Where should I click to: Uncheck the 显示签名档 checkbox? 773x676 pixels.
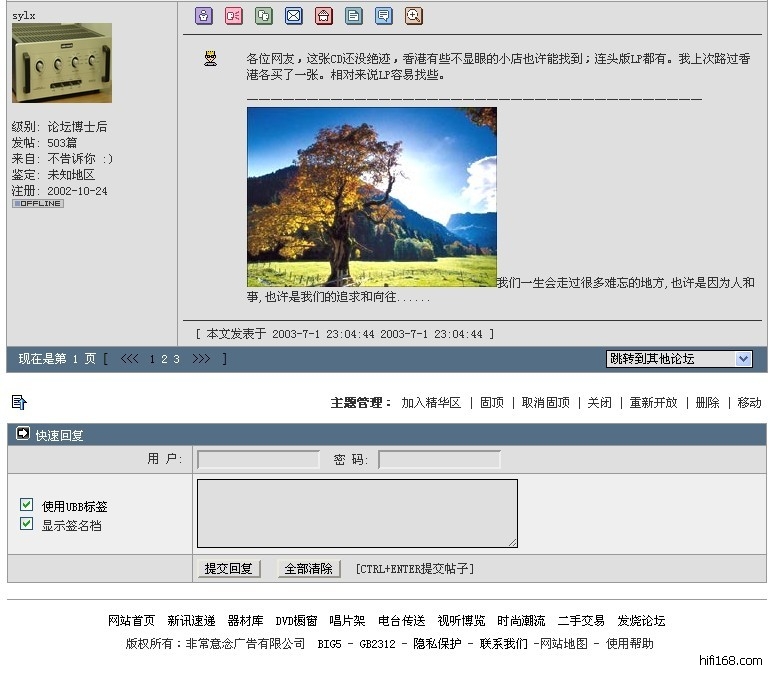point(27,524)
